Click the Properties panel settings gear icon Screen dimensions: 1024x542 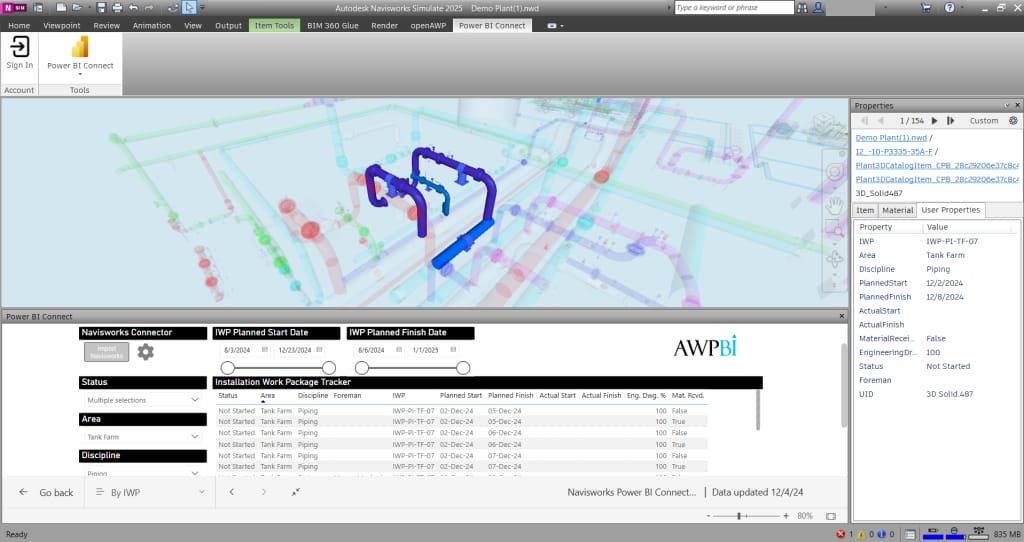click(1013, 121)
